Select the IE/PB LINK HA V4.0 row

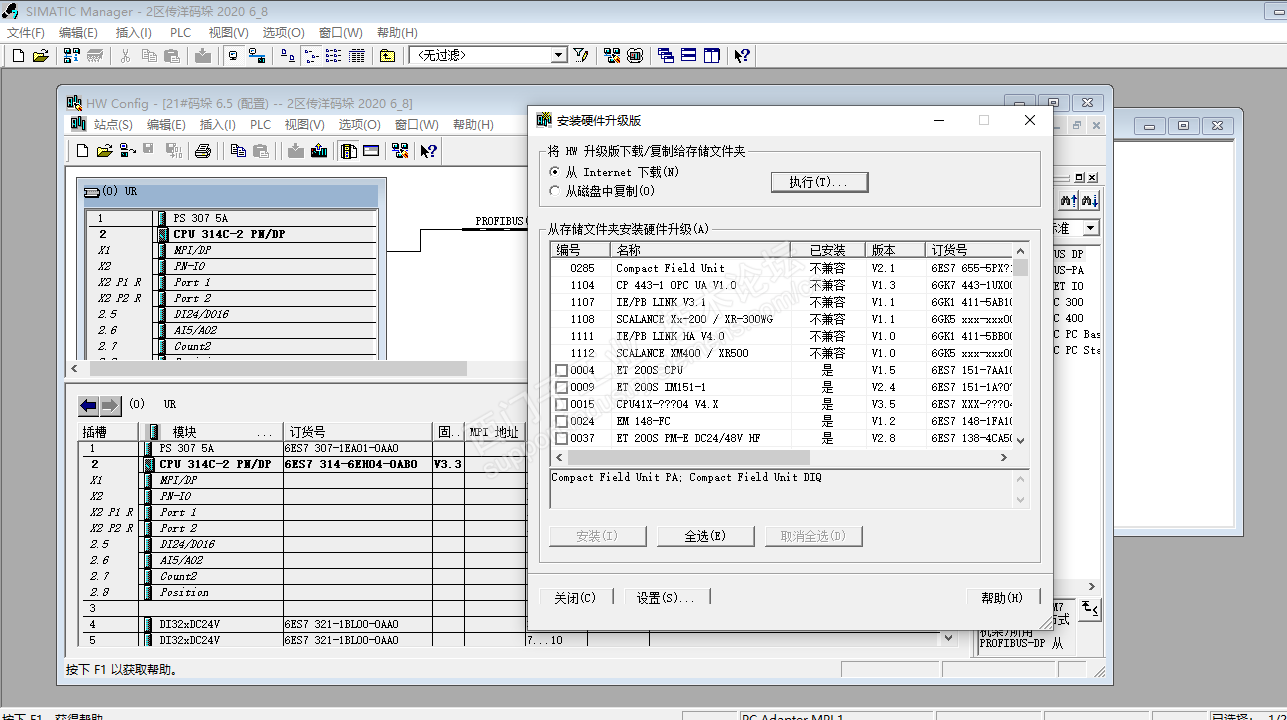tap(782, 336)
